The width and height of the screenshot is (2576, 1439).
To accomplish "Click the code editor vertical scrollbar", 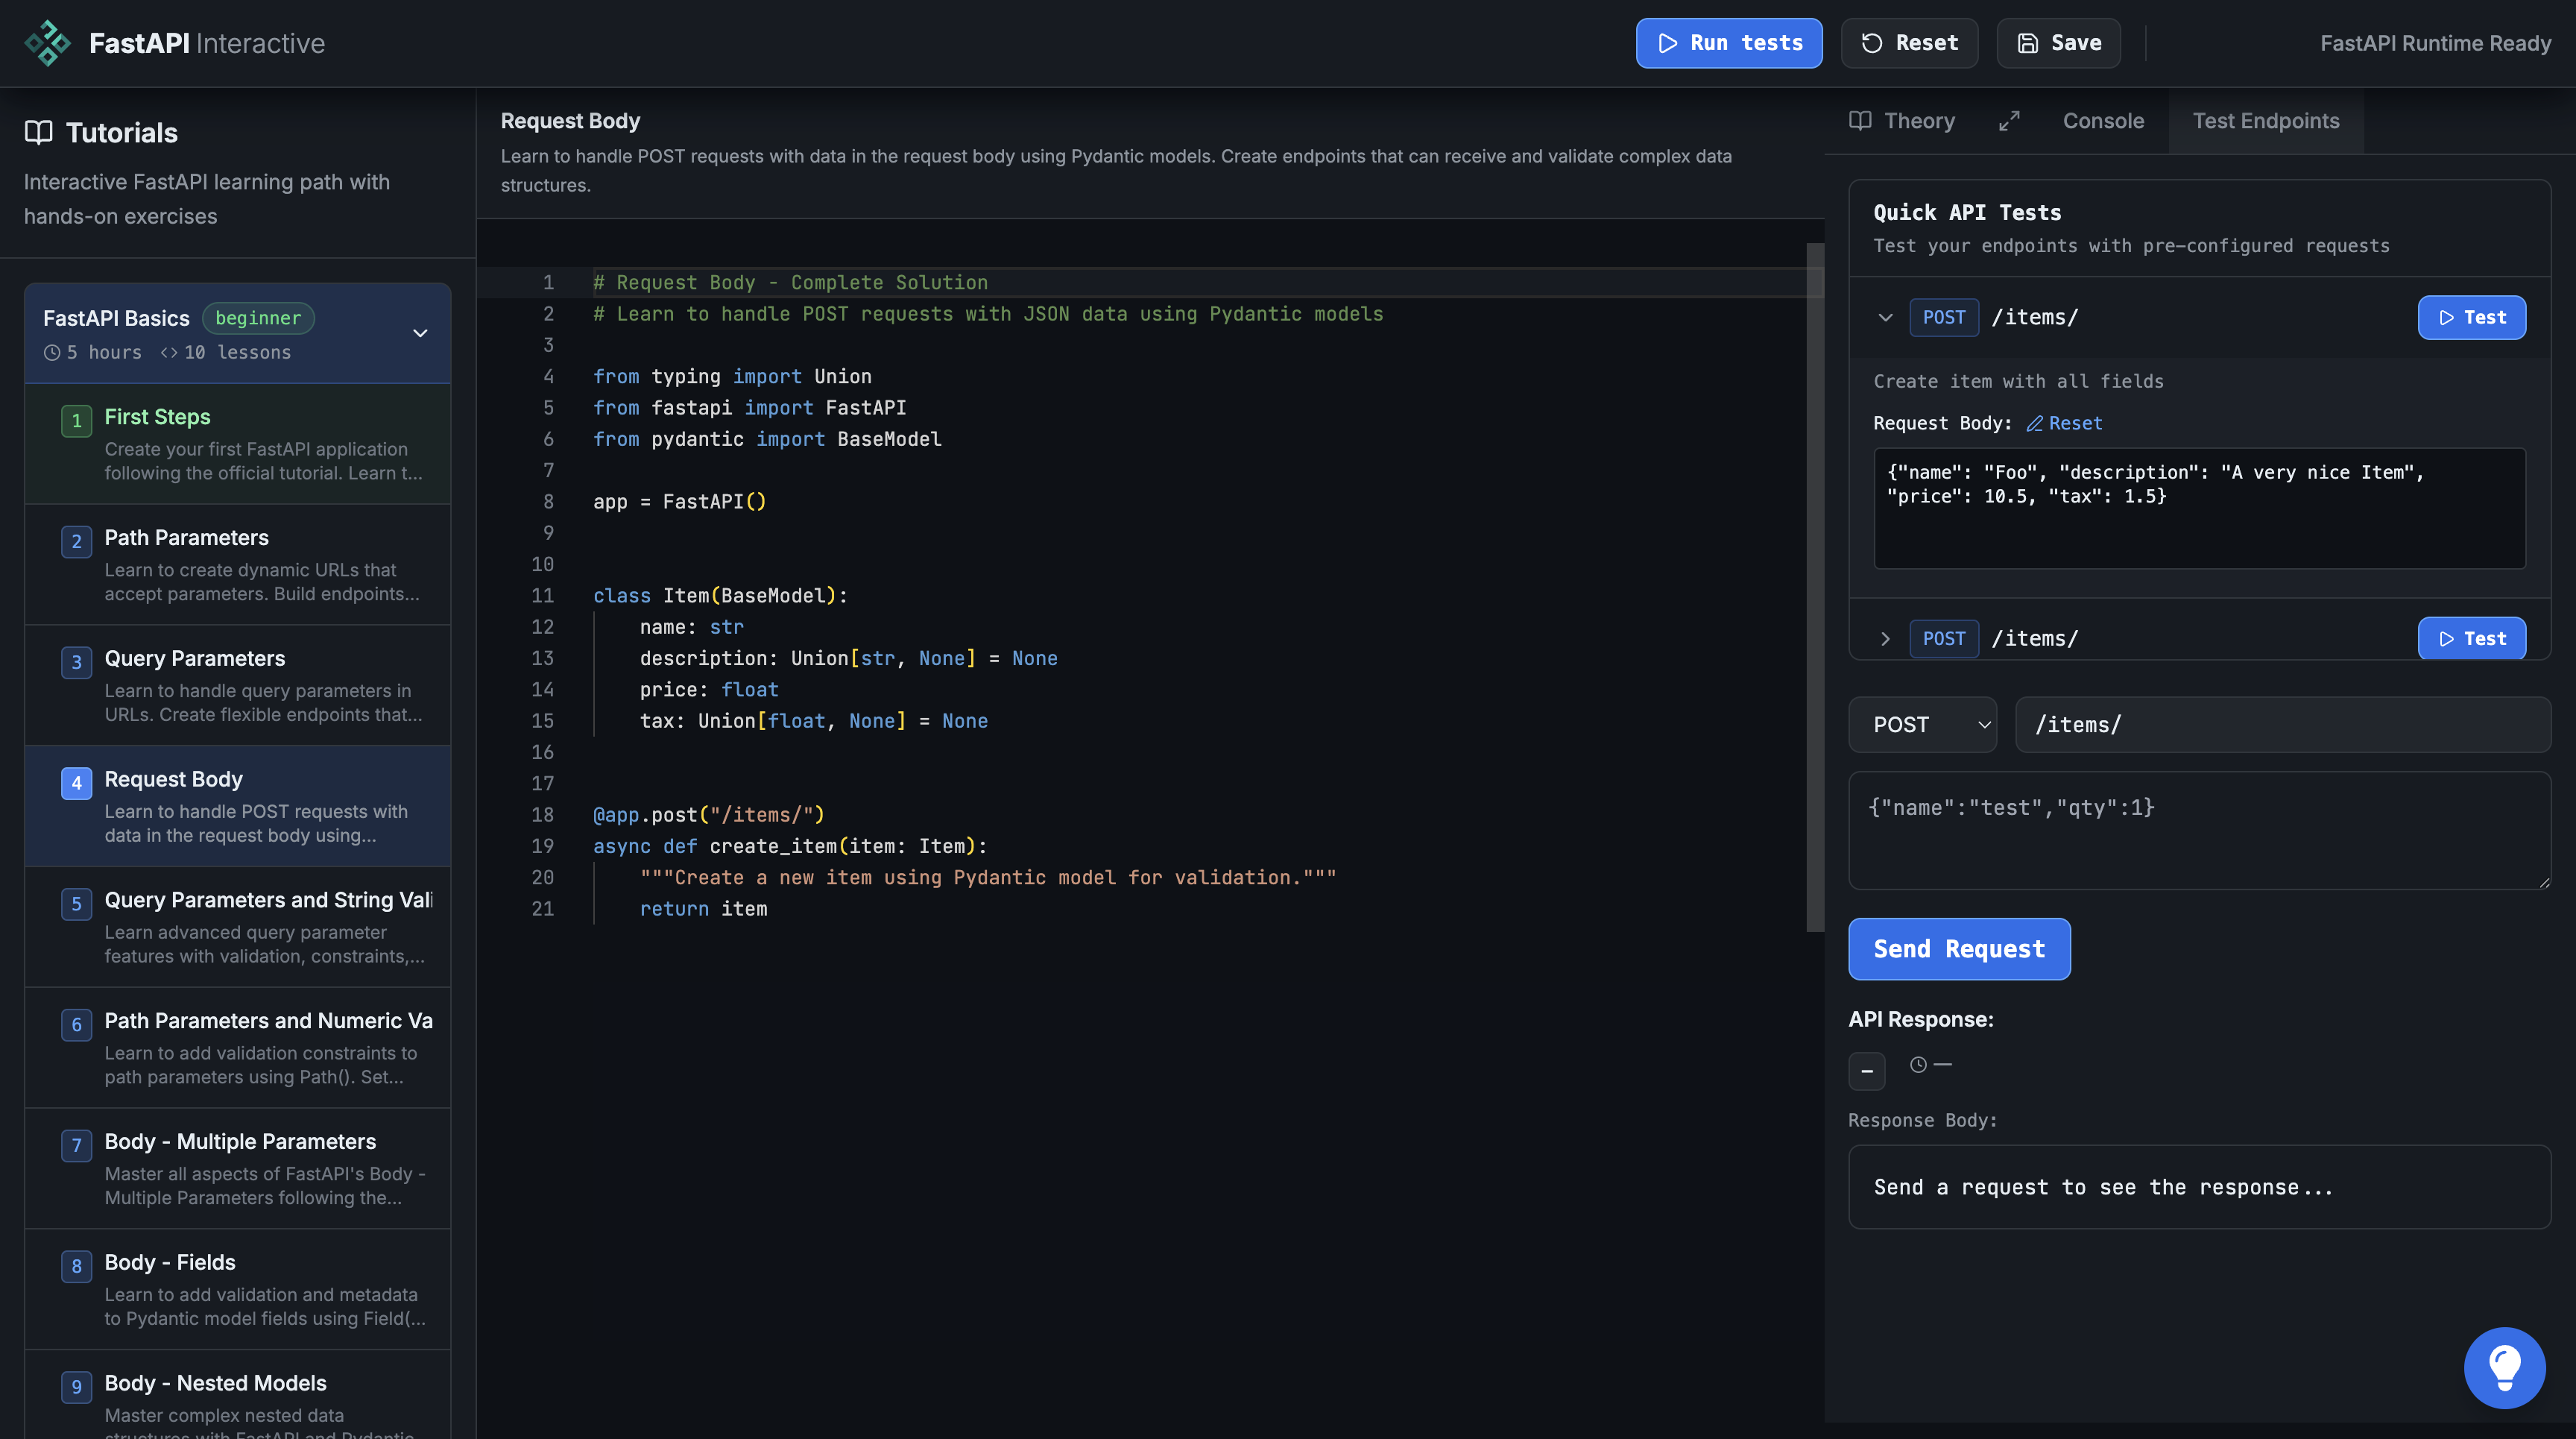I will point(1814,588).
